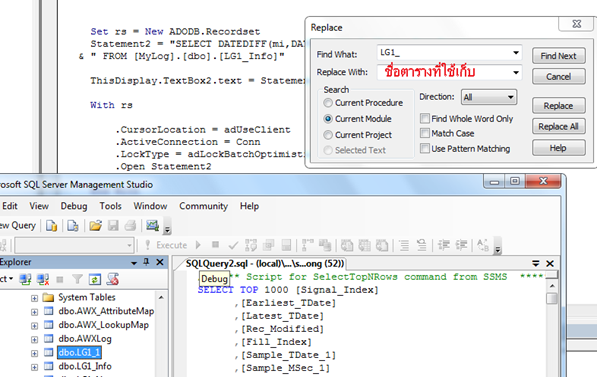Click the Refresh icon in Object Explorer
Viewport: 597px width, 377px height.
(95, 280)
